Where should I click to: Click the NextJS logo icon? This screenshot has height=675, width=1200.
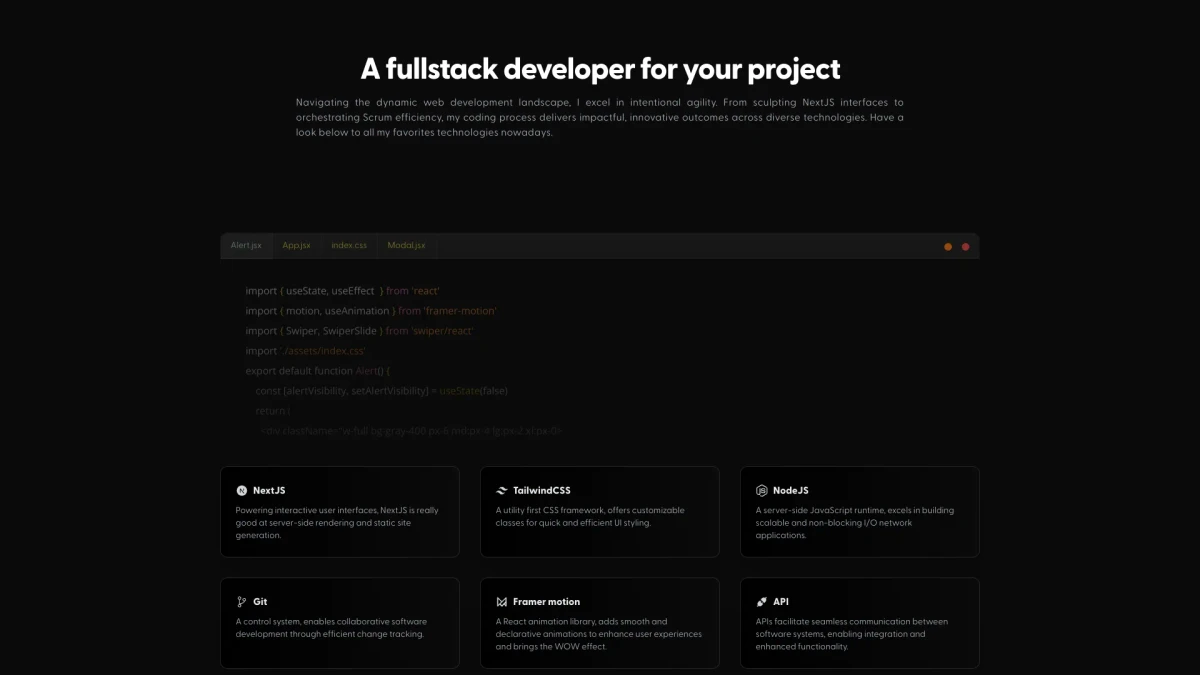click(242, 490)
